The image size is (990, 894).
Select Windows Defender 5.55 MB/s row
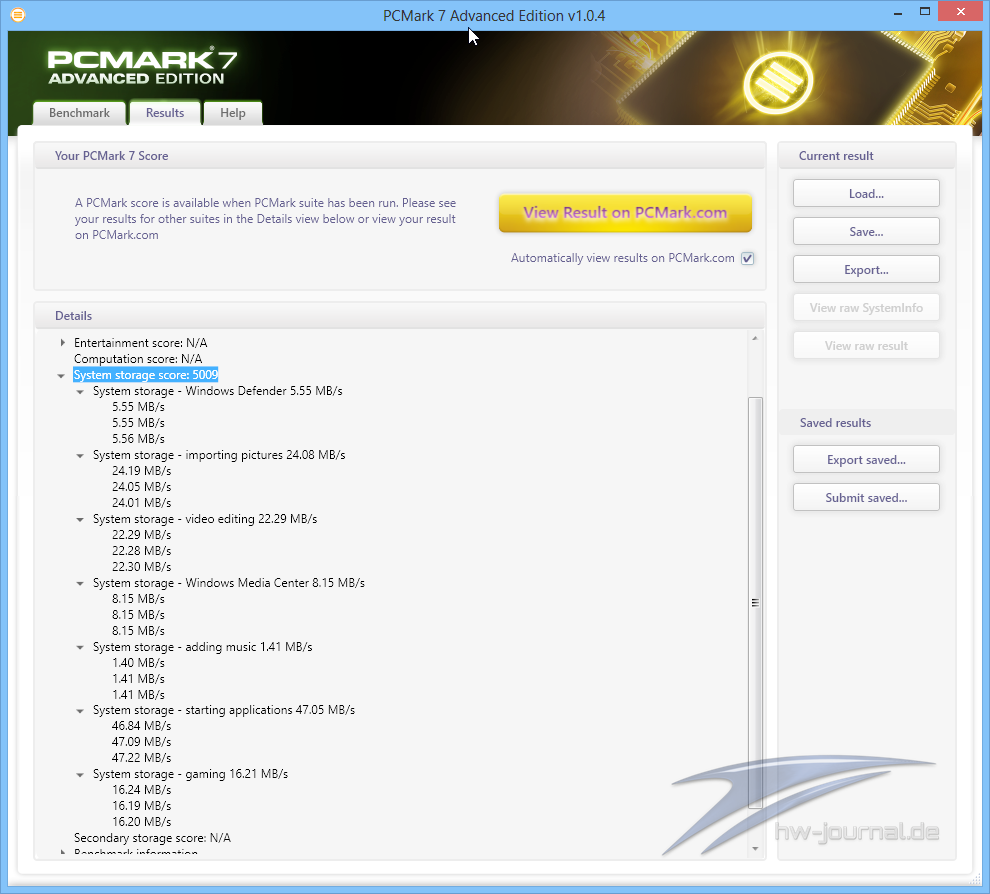[x=218, y=391]
